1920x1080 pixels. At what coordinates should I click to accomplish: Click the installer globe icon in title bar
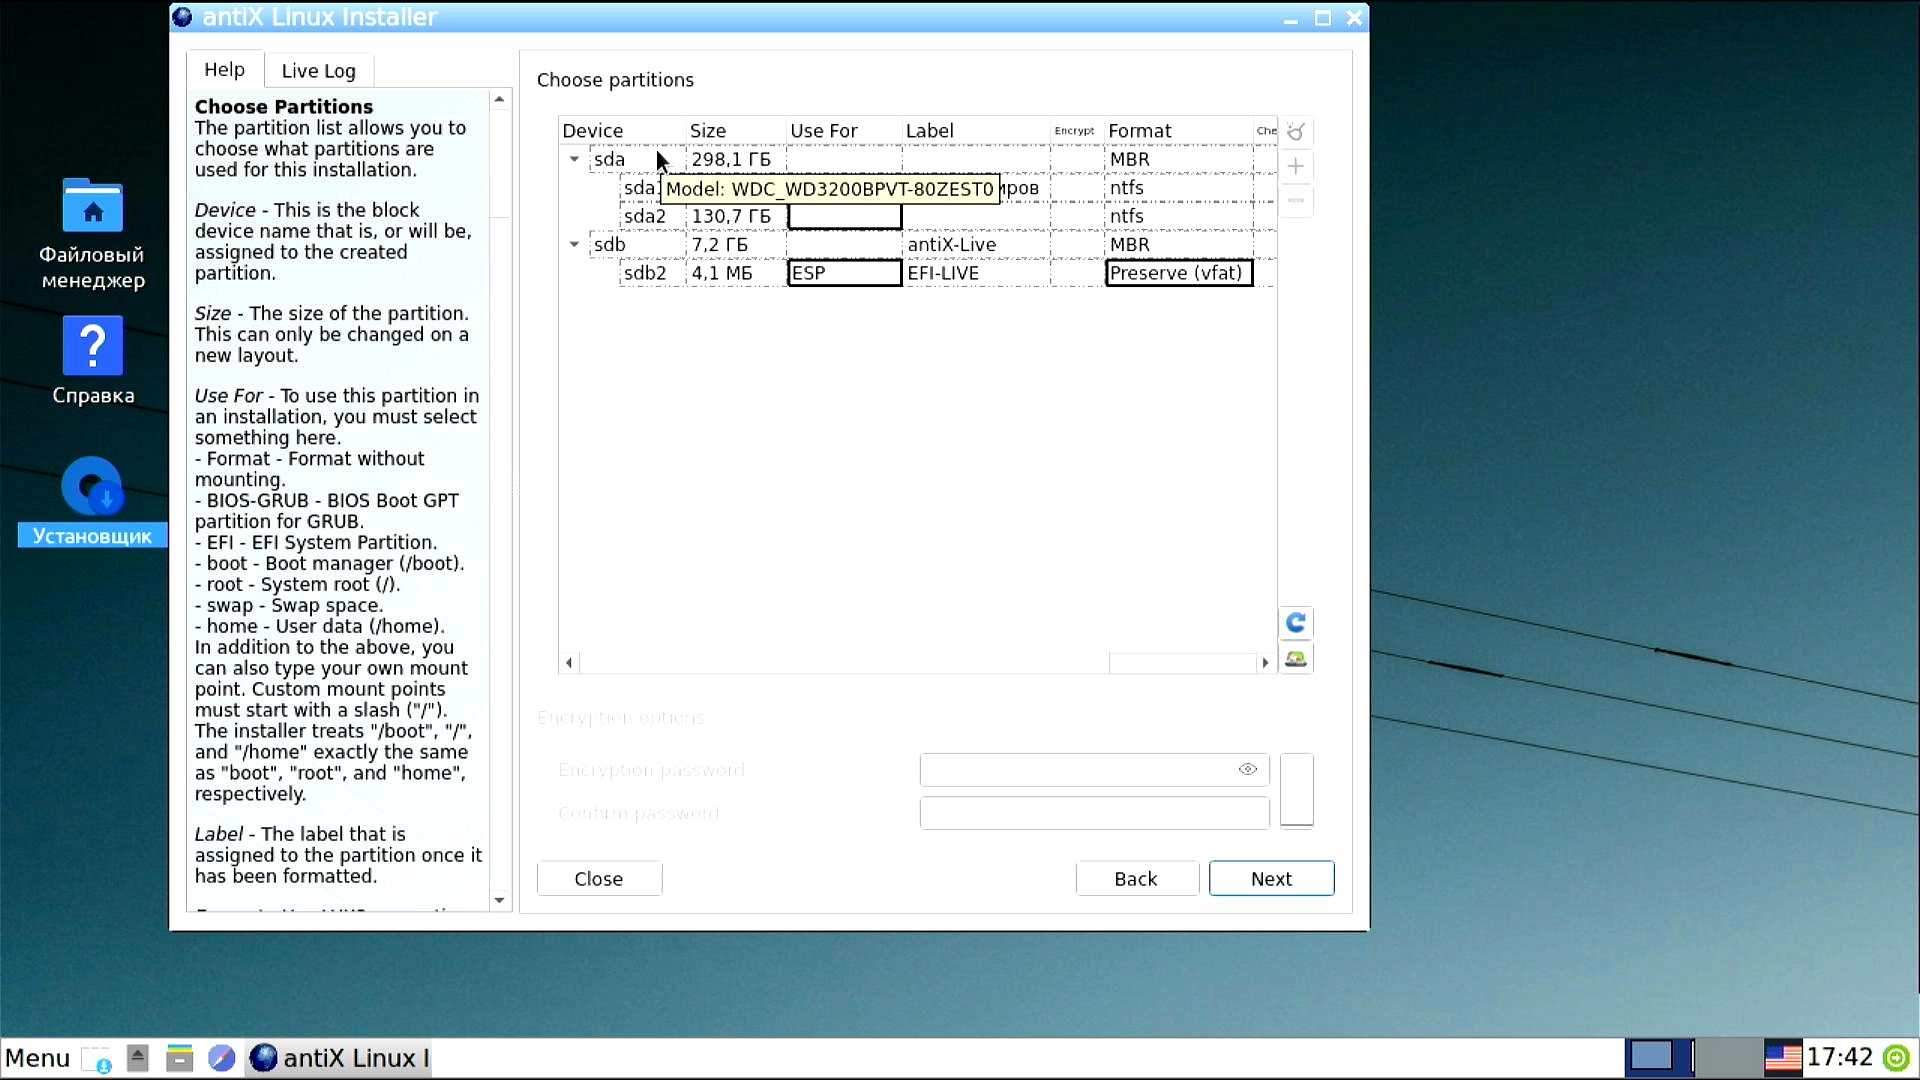(183, 17)
